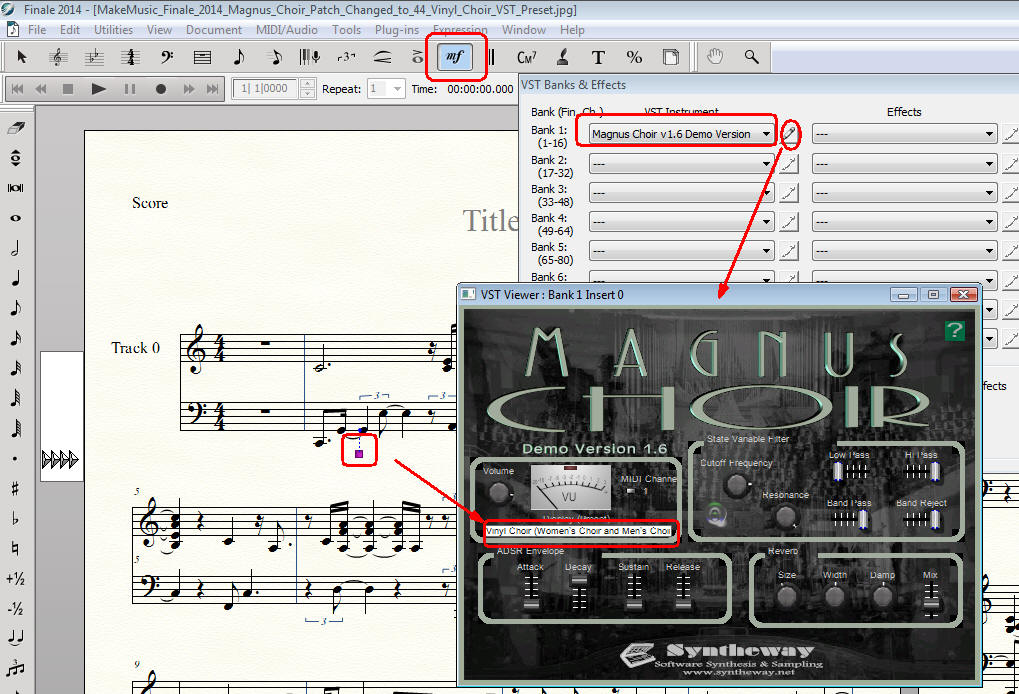Toggle the Band Pass filter switch
Image resolution: width=1019 pixels, height=694 pixels.
(x=850, y=519)
